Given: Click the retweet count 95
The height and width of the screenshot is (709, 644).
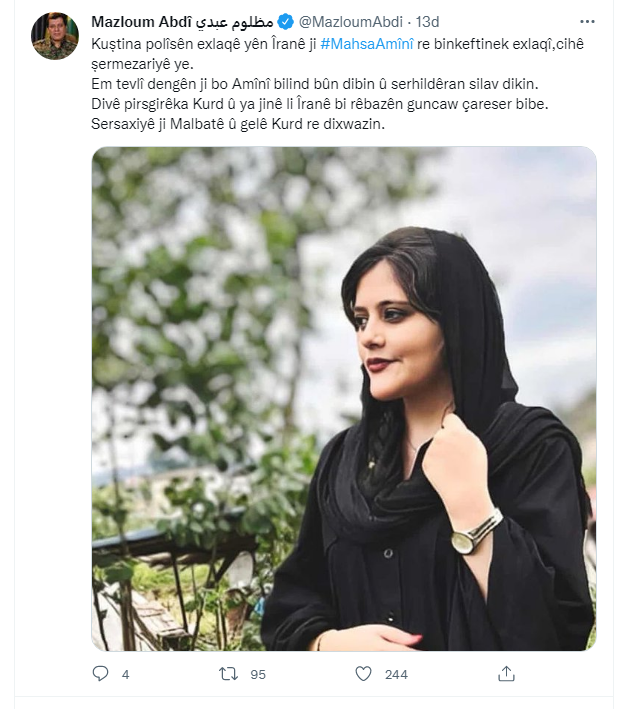Looking at the screenshot, I should coord(257,674).
